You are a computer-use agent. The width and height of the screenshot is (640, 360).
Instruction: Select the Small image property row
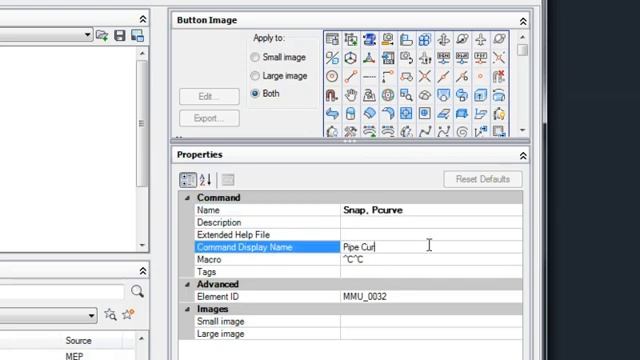click(358, 322)
